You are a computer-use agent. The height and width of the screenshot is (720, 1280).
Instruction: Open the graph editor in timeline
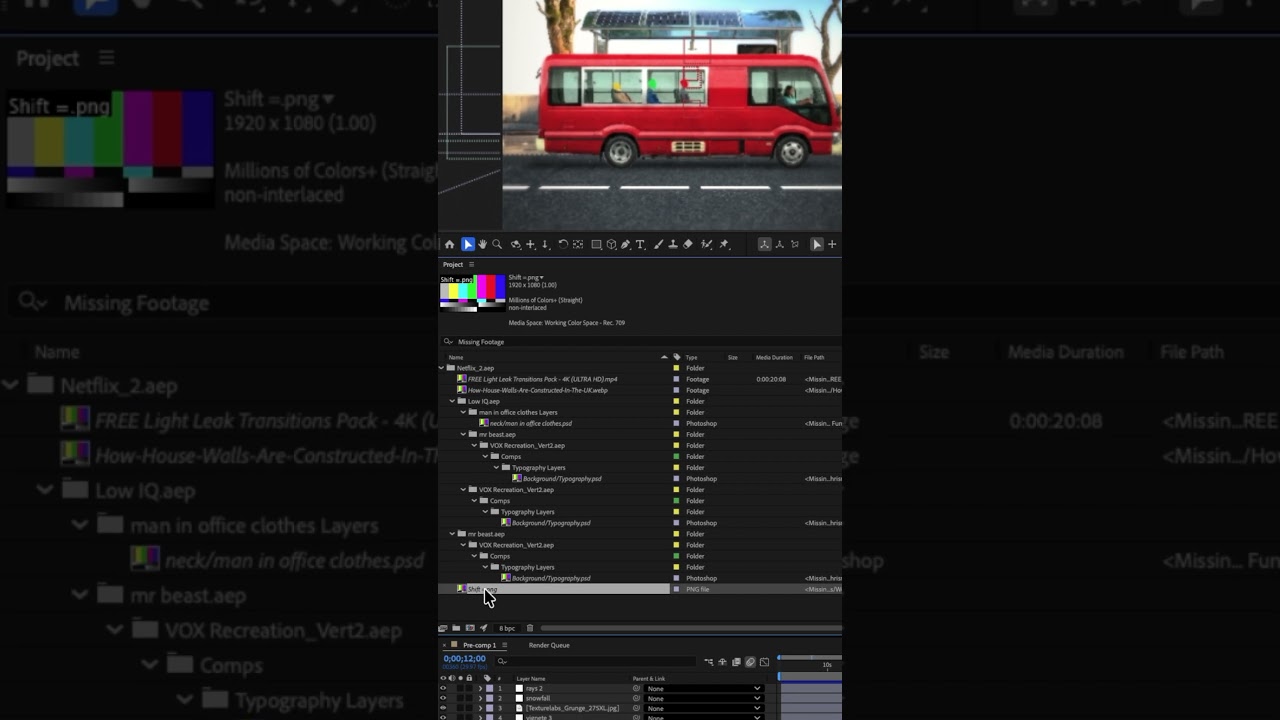[x=764, y=662]
